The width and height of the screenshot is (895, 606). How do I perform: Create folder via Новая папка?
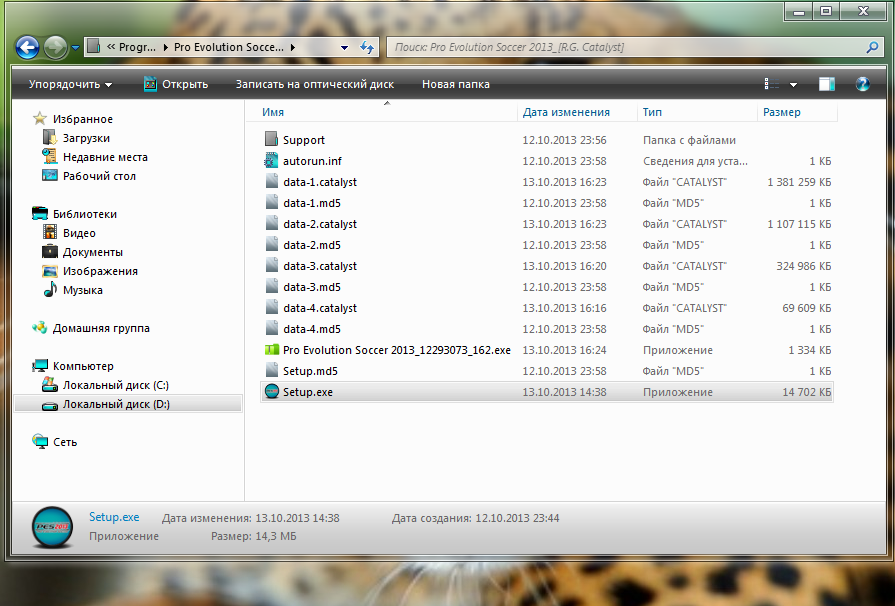(x=455, y=84)
